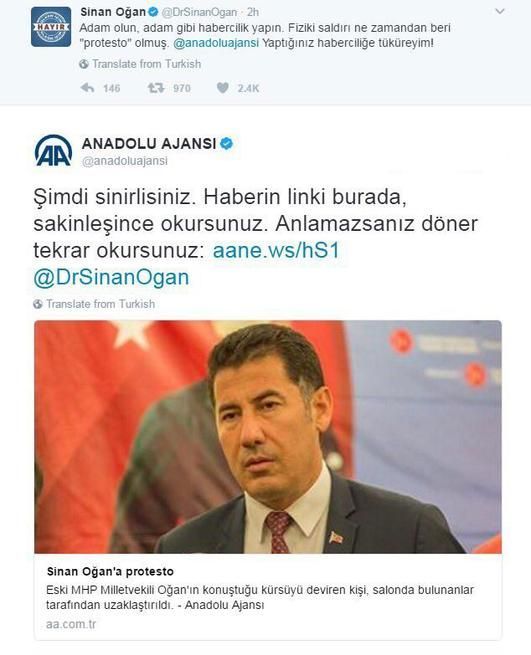Click the aa.com.tr source domain
Screen dimensions: 531x655
click(71, 624)
